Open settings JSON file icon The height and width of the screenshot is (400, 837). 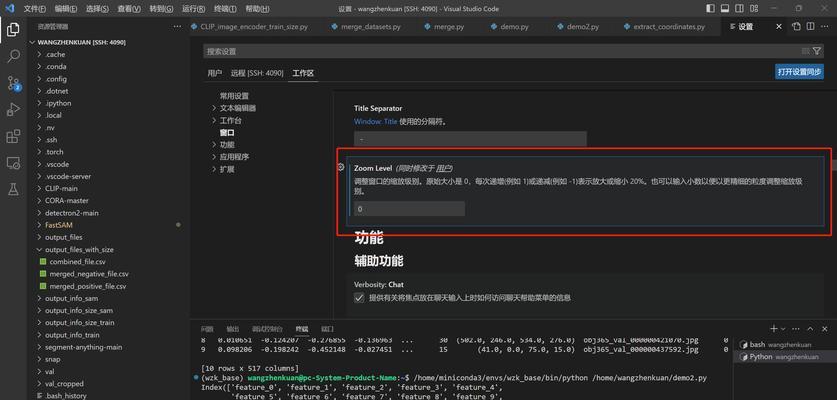coord(796,27)
